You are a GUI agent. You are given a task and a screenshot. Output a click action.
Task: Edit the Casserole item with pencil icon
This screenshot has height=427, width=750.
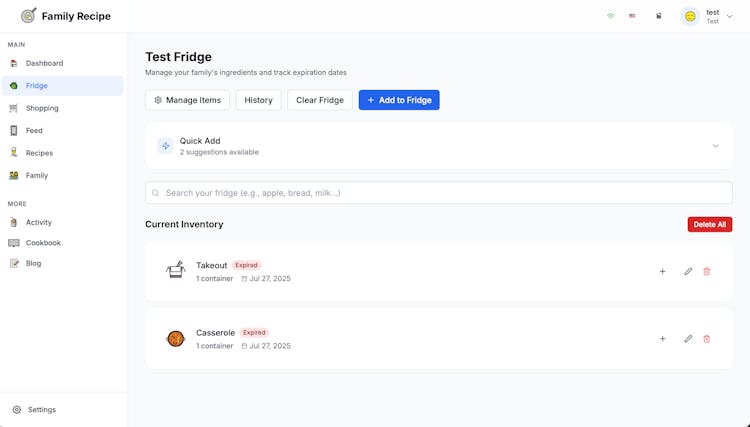point(688,338)
